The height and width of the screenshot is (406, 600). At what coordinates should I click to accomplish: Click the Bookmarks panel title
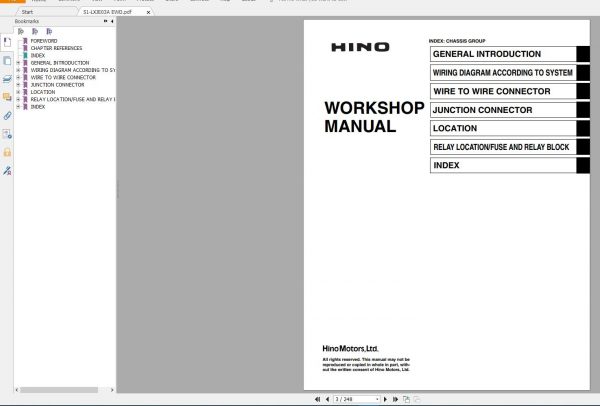point(27,21)
